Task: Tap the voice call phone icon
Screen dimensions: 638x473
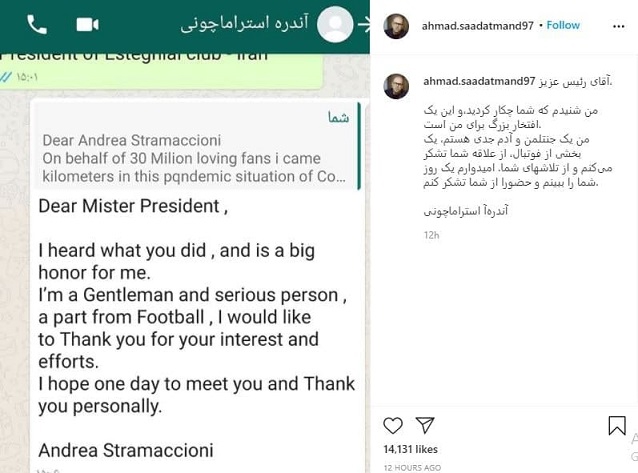Action: tap(37, 25)
